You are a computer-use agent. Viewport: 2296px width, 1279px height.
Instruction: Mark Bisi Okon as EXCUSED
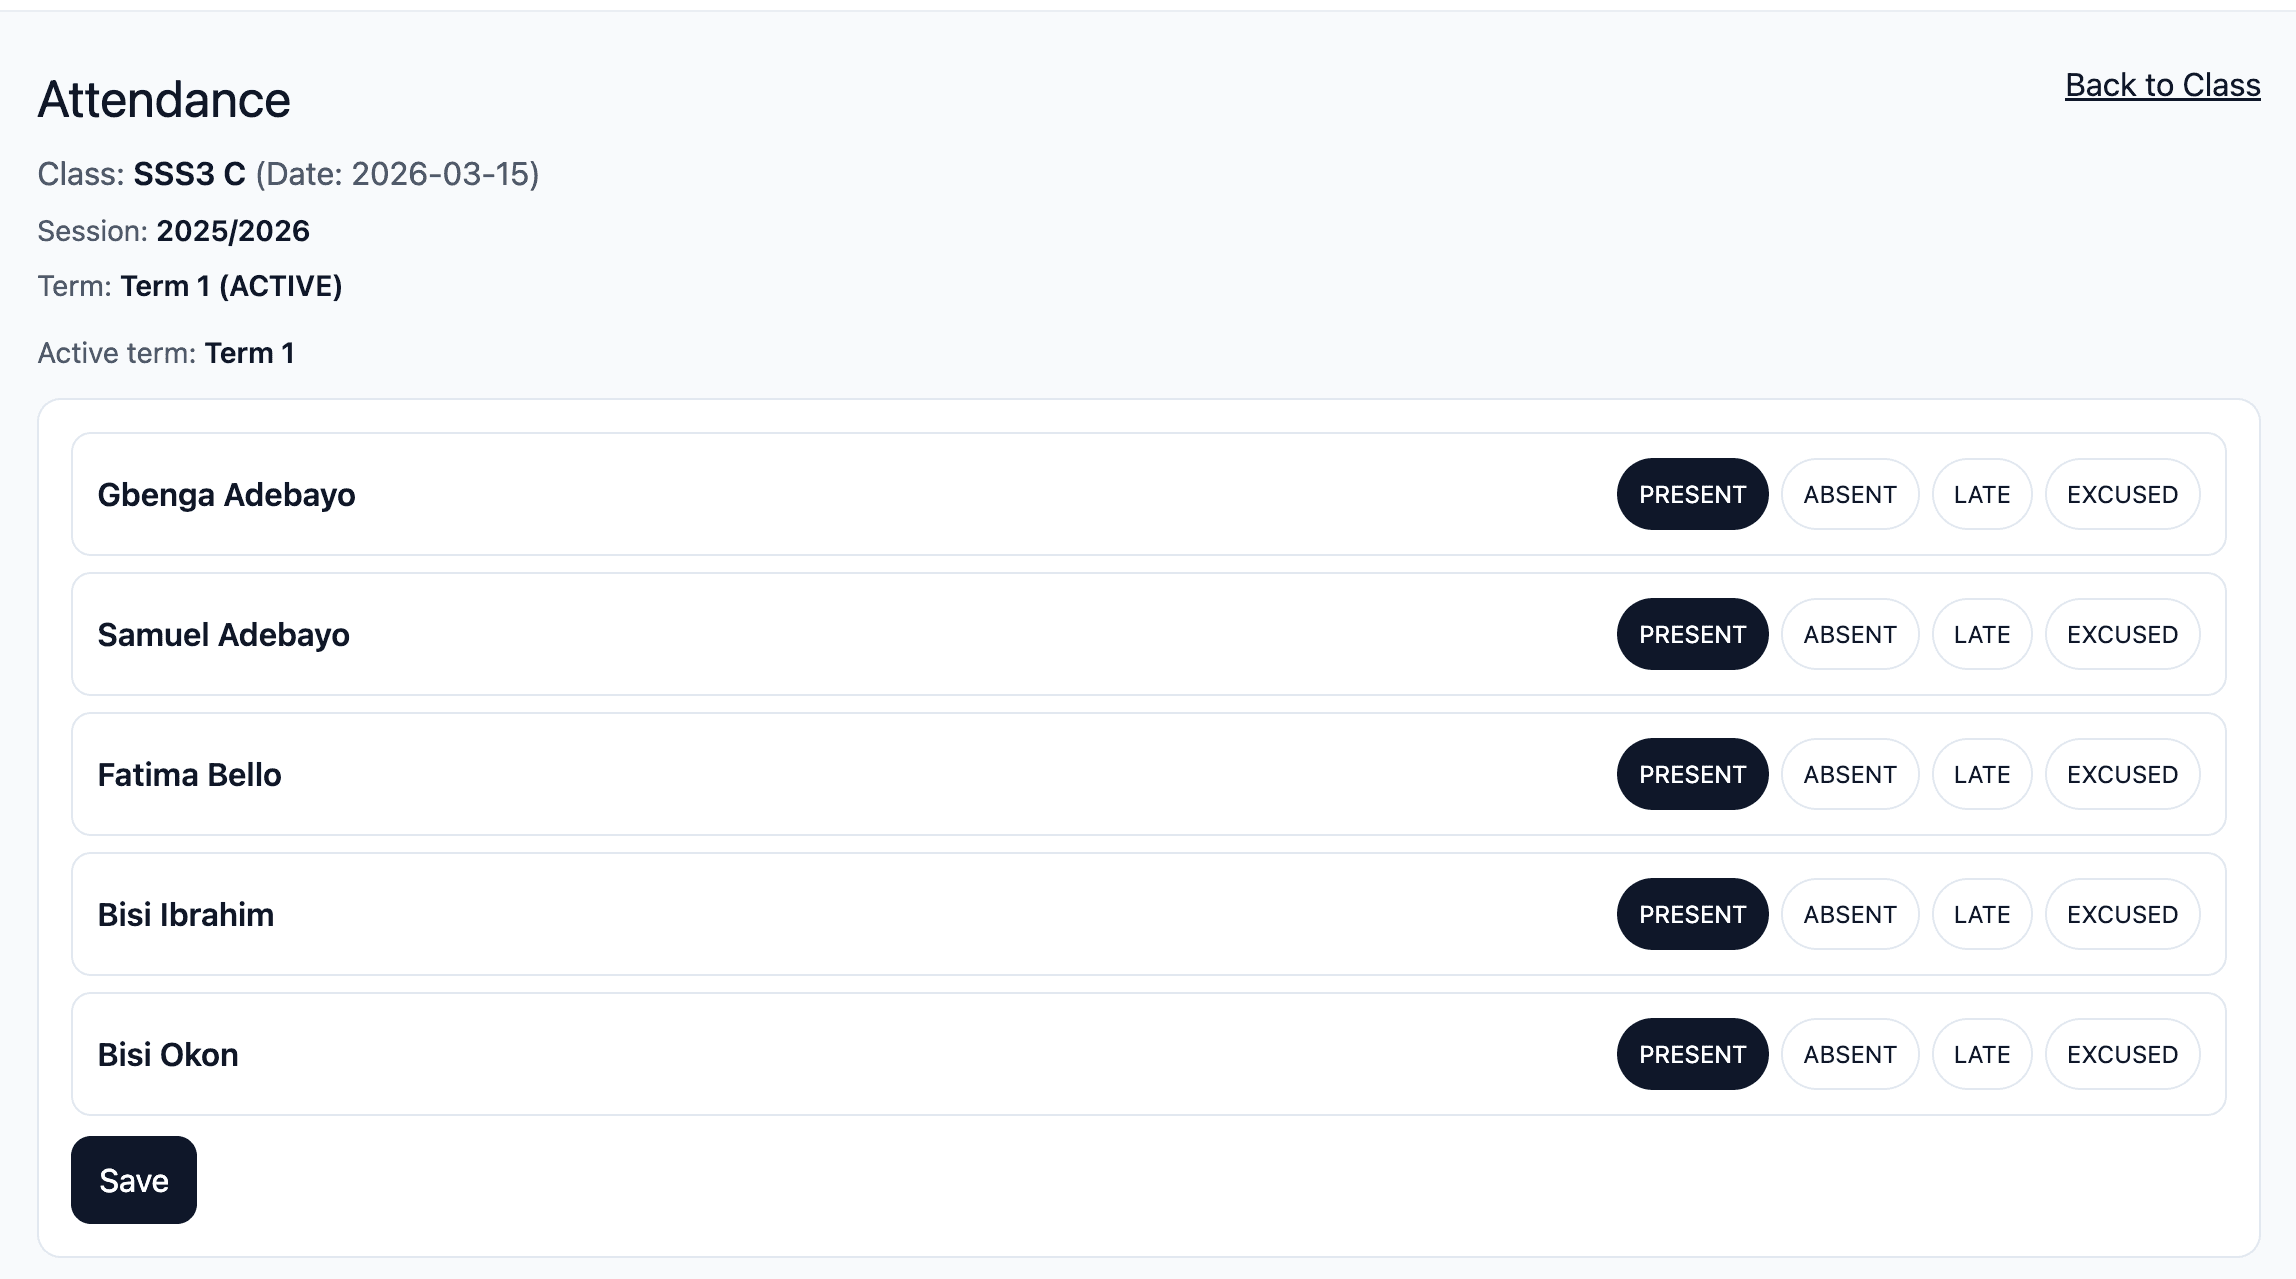(2122, 1054)
